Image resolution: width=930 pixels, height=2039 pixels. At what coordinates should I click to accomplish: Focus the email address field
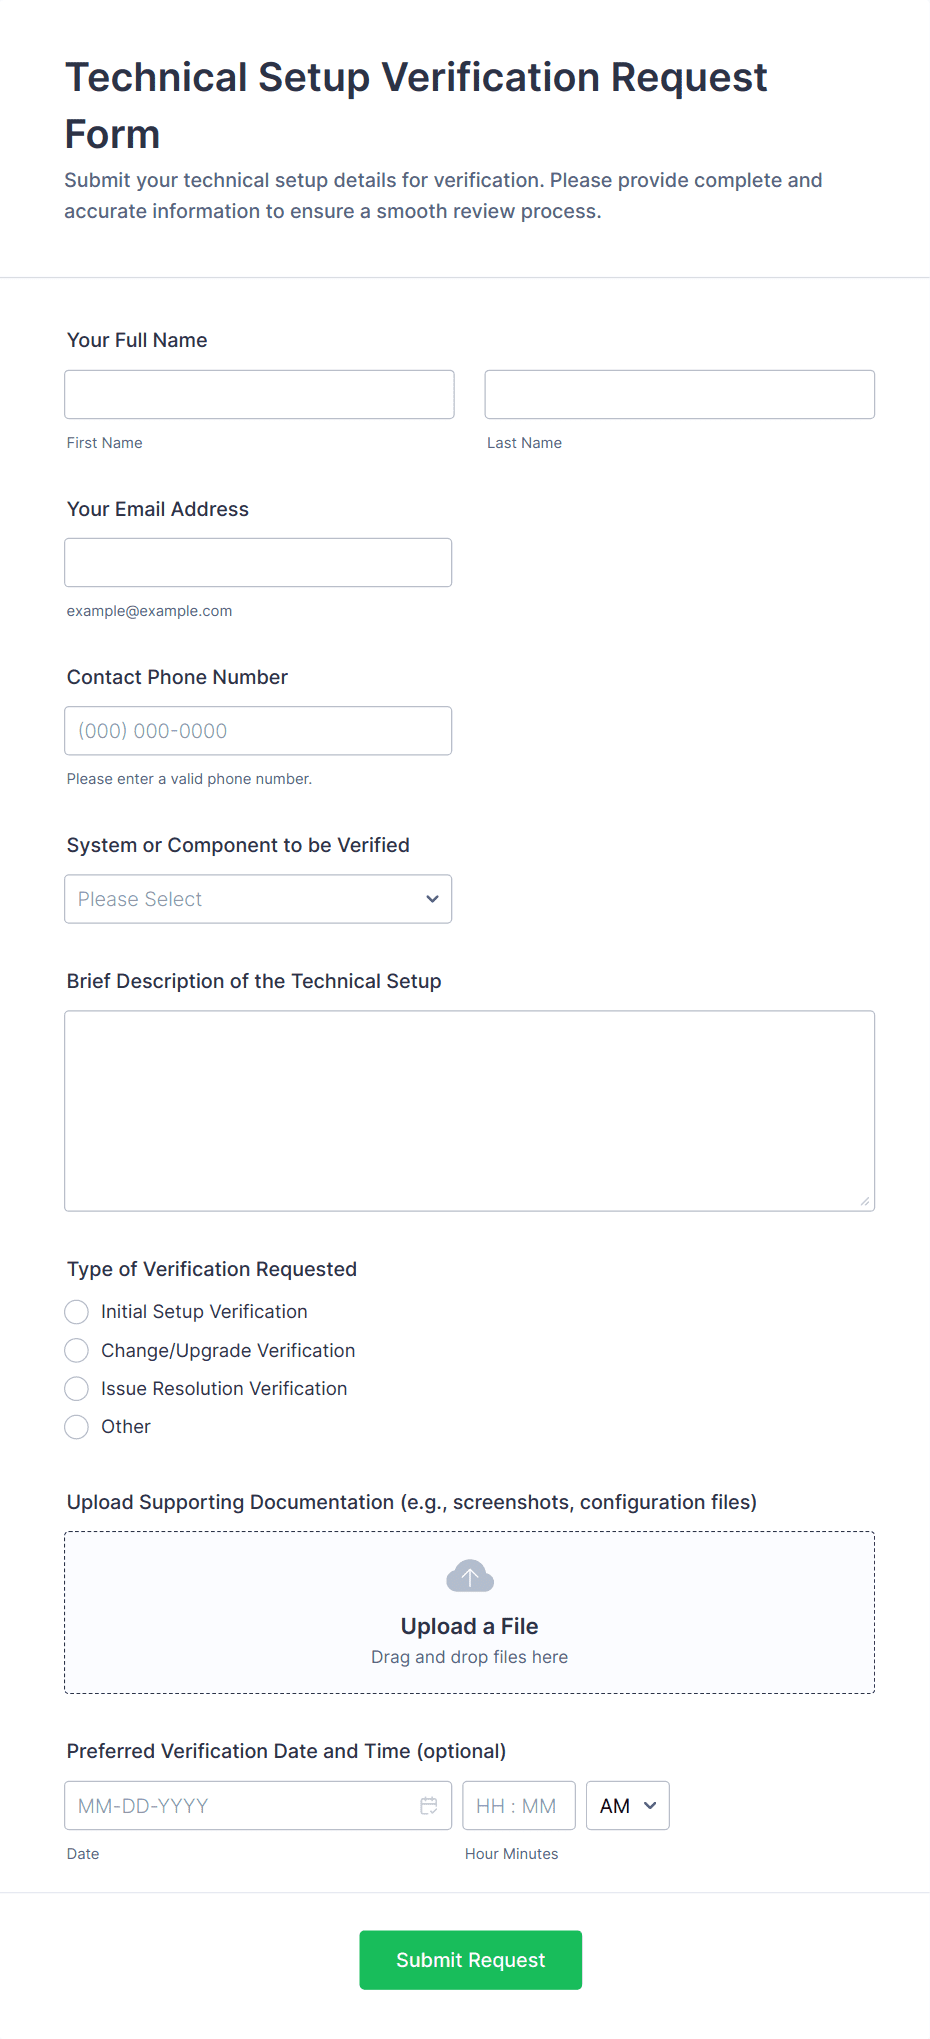(258, 562)
